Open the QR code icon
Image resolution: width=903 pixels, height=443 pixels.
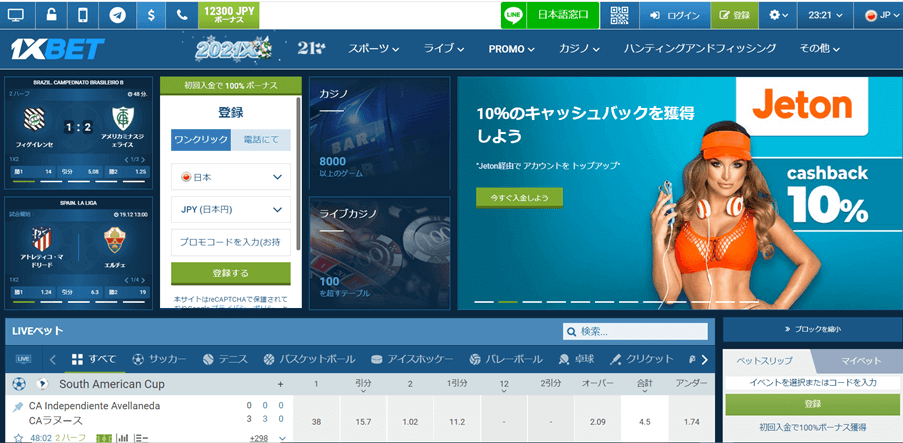pos(619,15)
